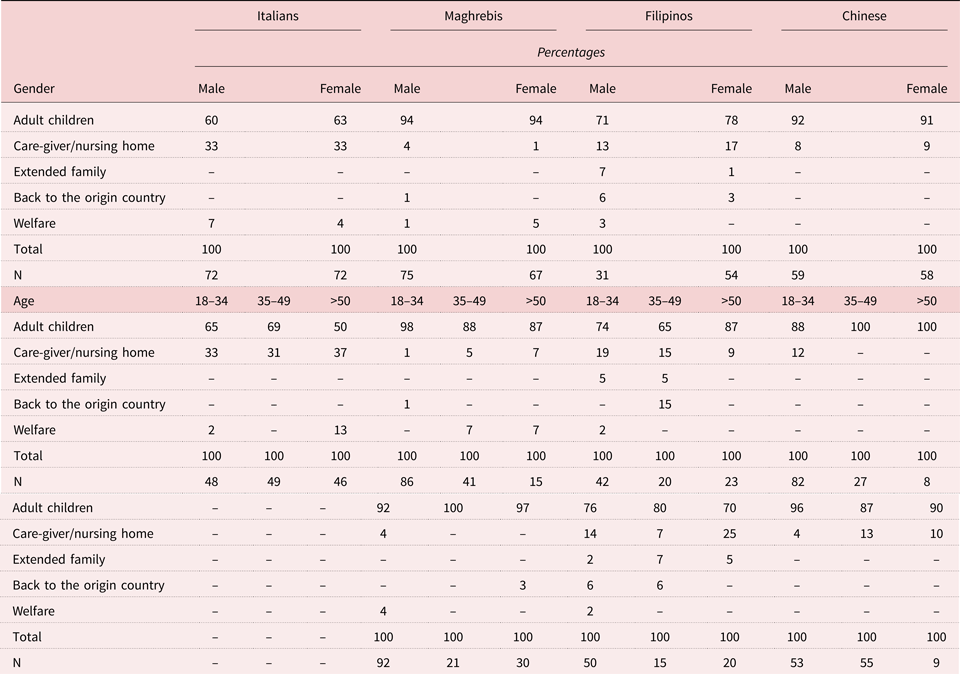Click the cell showing value 60
The width and height of the screenshot is (960, 674).
pyautogui.click(x=212, y=120)
